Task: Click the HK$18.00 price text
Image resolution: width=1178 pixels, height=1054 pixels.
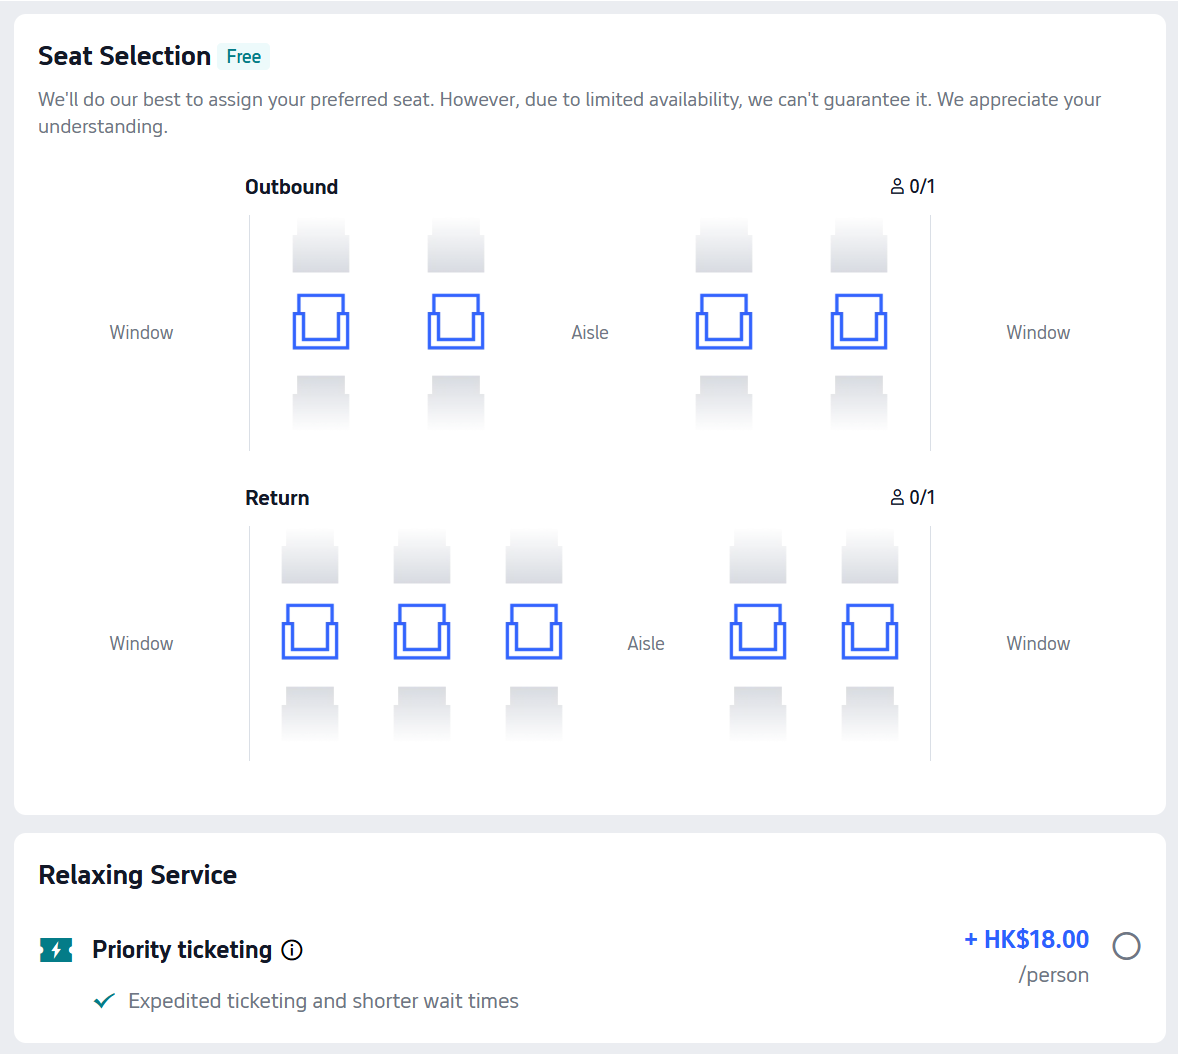Action: pyautogui.click(x=1027, y=940)
